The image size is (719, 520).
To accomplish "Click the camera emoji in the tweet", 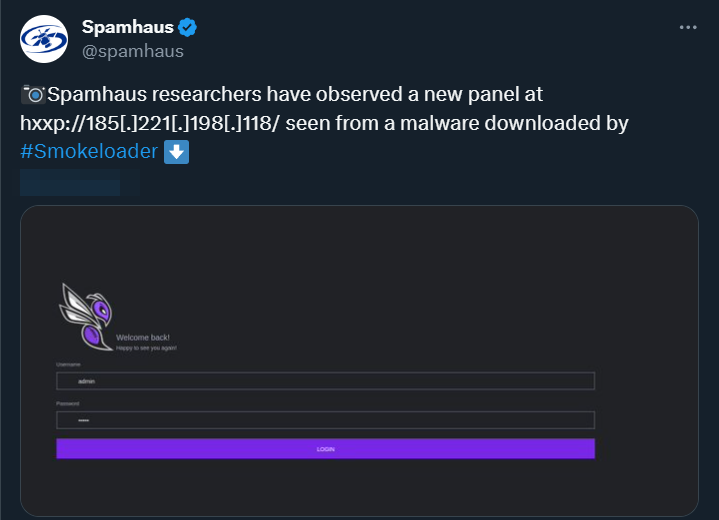I will (32, 96).
